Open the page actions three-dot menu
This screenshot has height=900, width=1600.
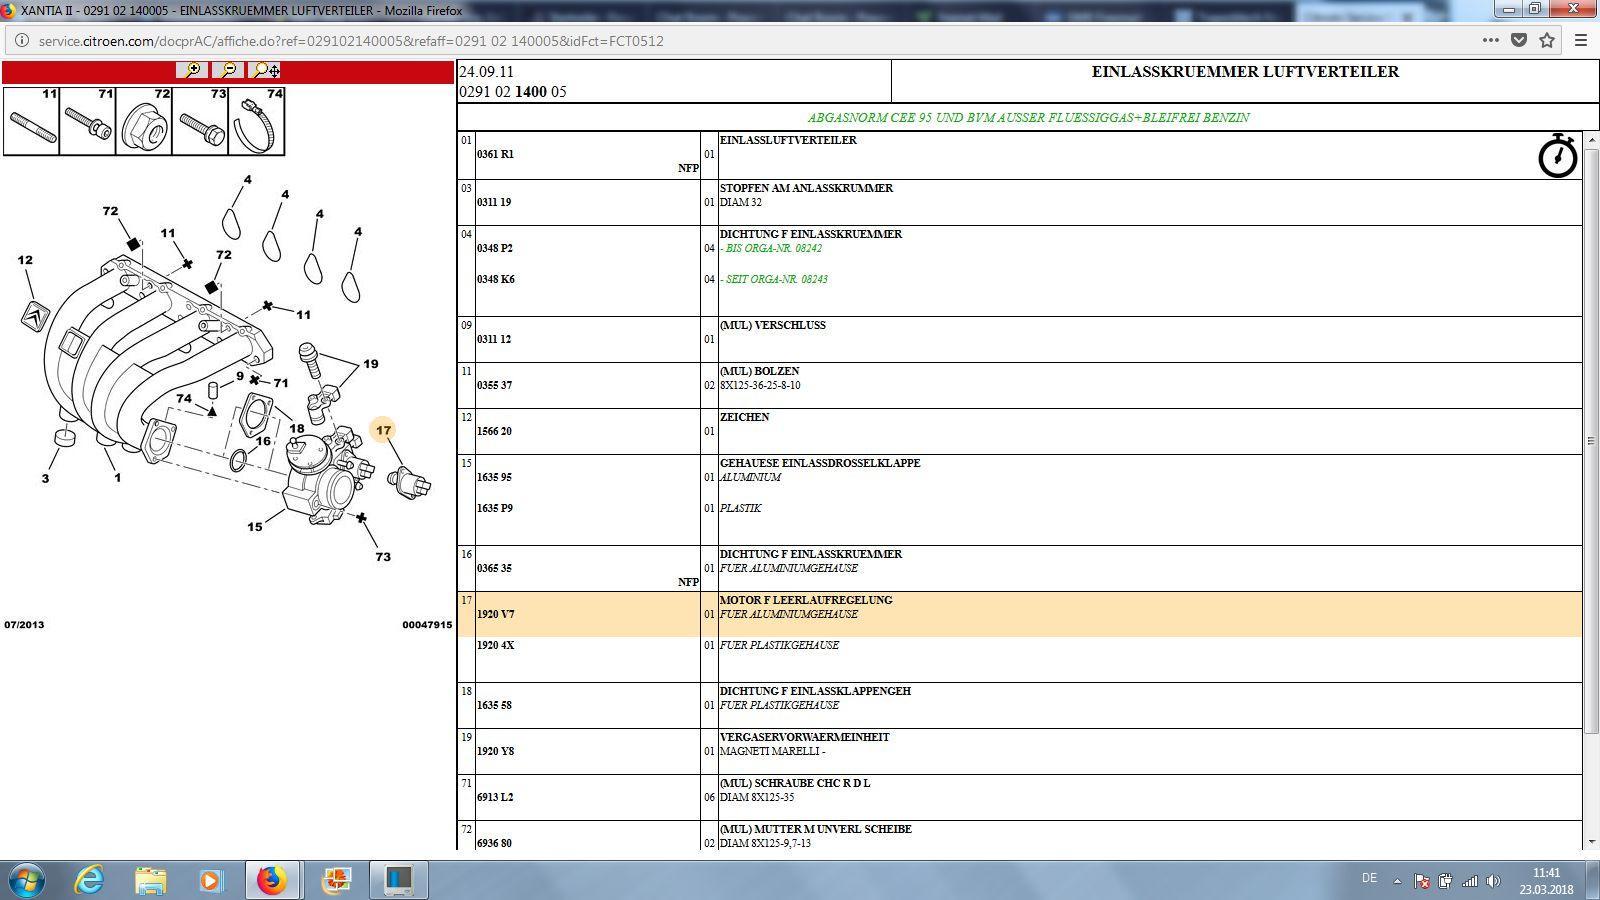click(1491, 41)
